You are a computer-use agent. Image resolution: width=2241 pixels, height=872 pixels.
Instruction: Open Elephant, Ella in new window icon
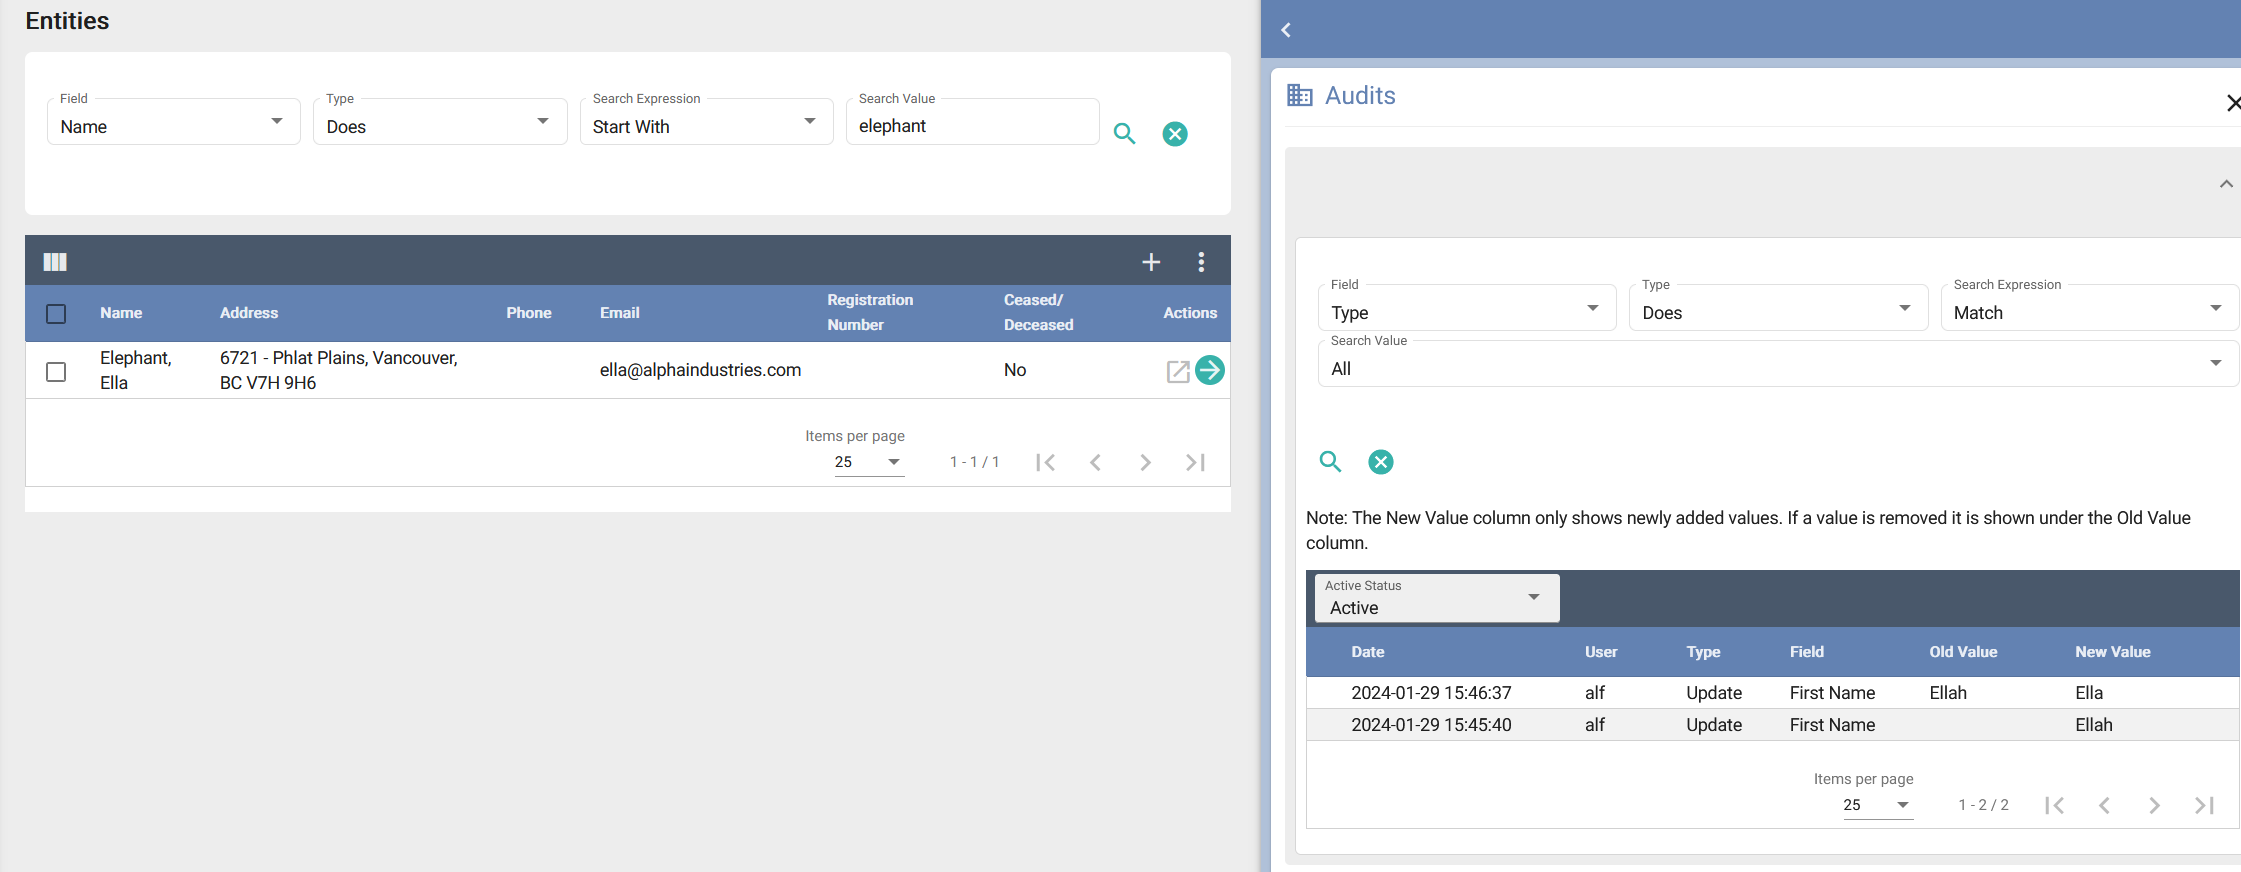[1178, 371]
